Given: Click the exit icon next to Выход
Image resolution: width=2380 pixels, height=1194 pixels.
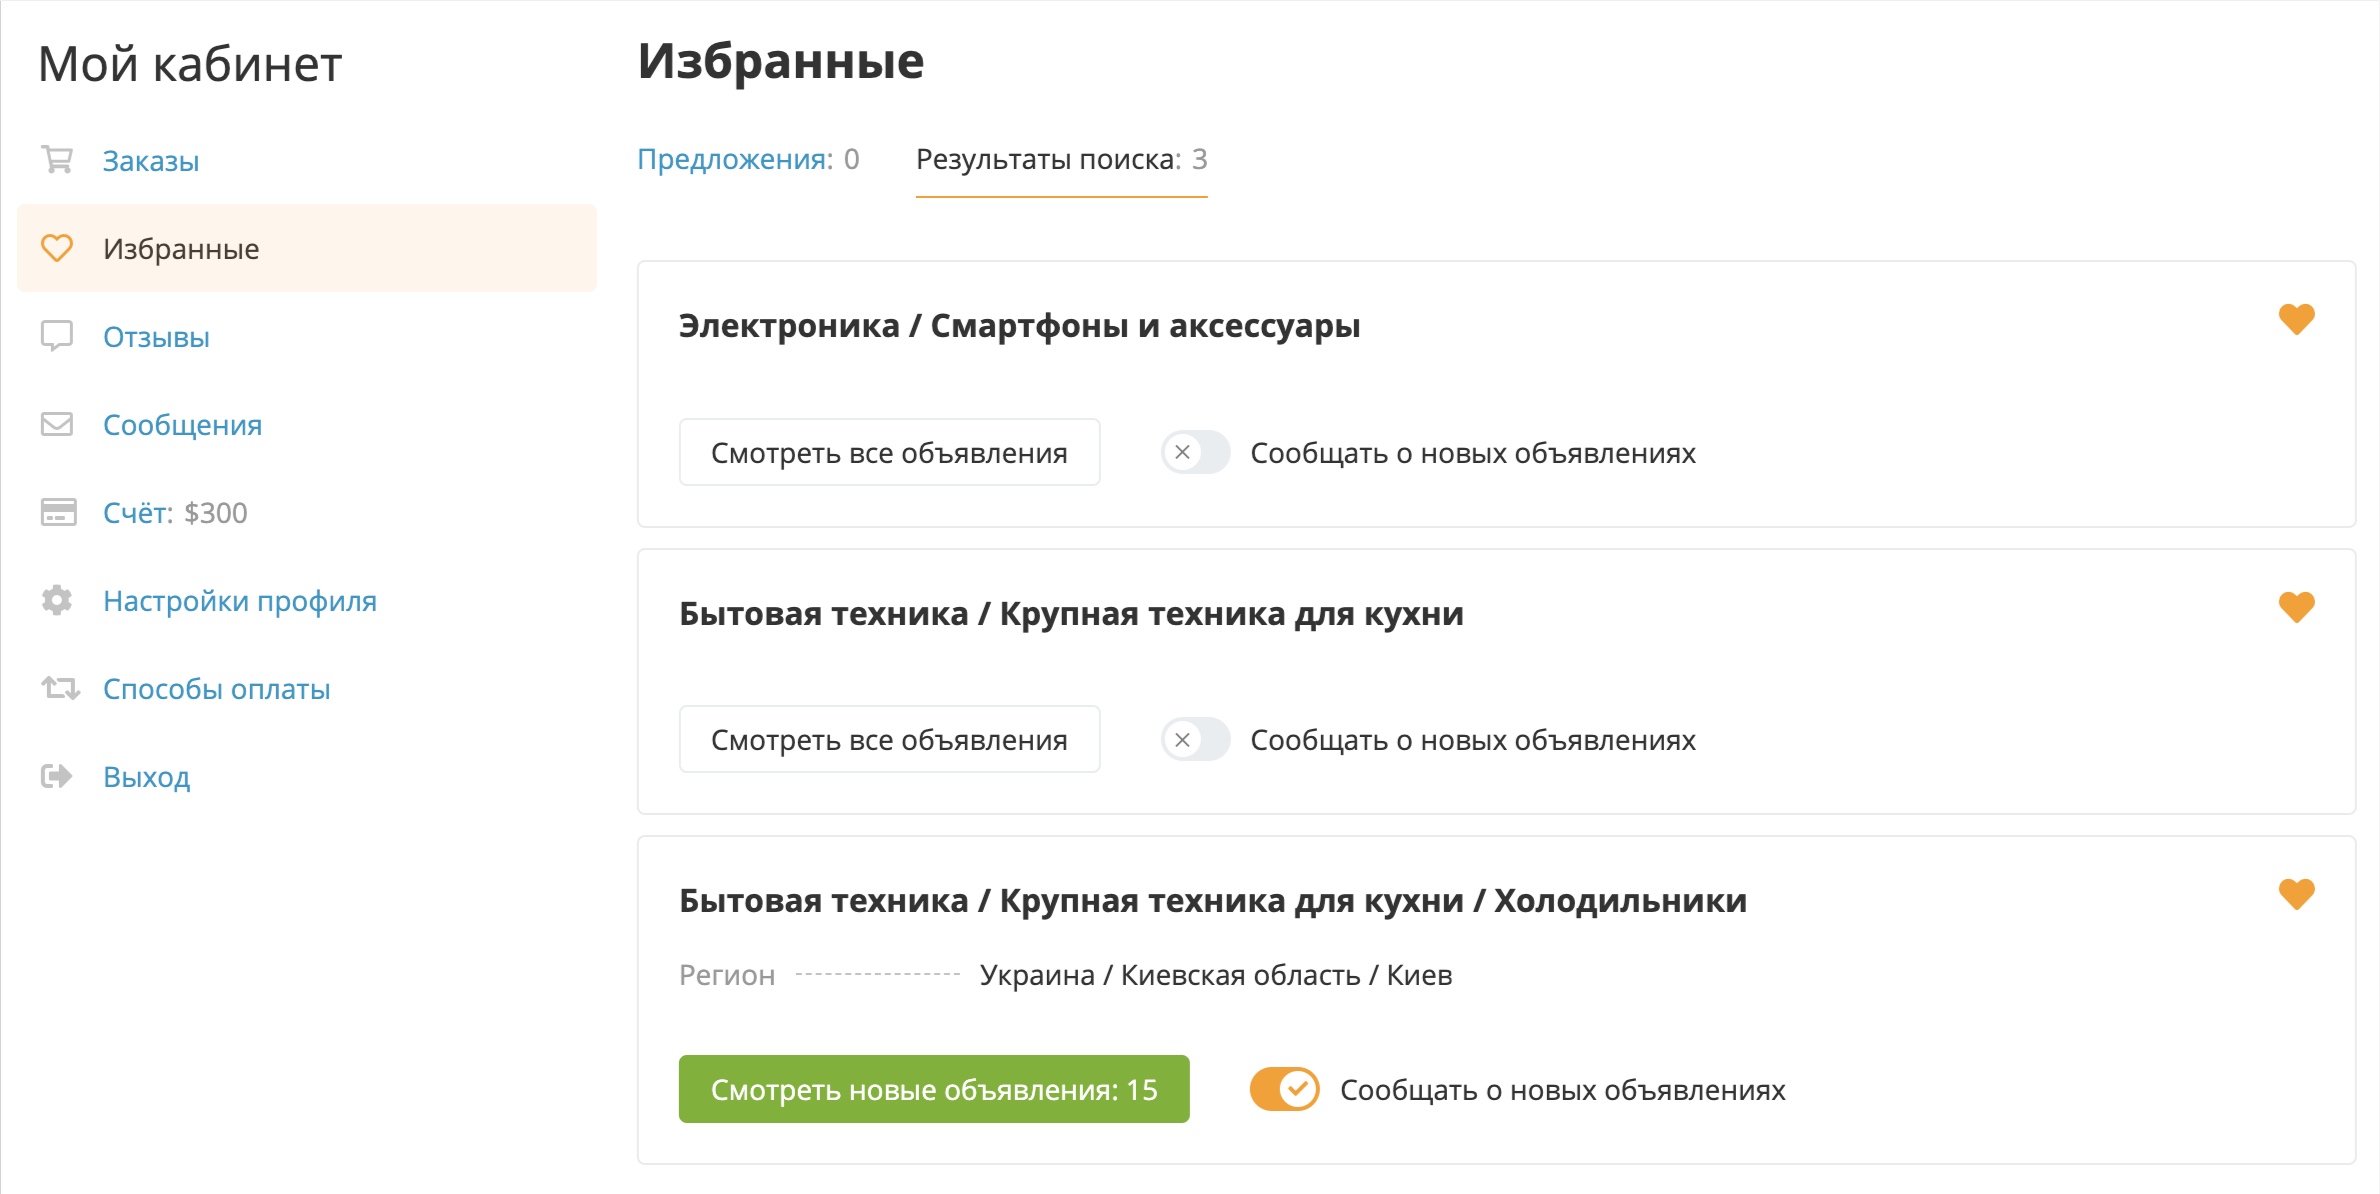Looking at the screenshot, I should tap(57, 776).
